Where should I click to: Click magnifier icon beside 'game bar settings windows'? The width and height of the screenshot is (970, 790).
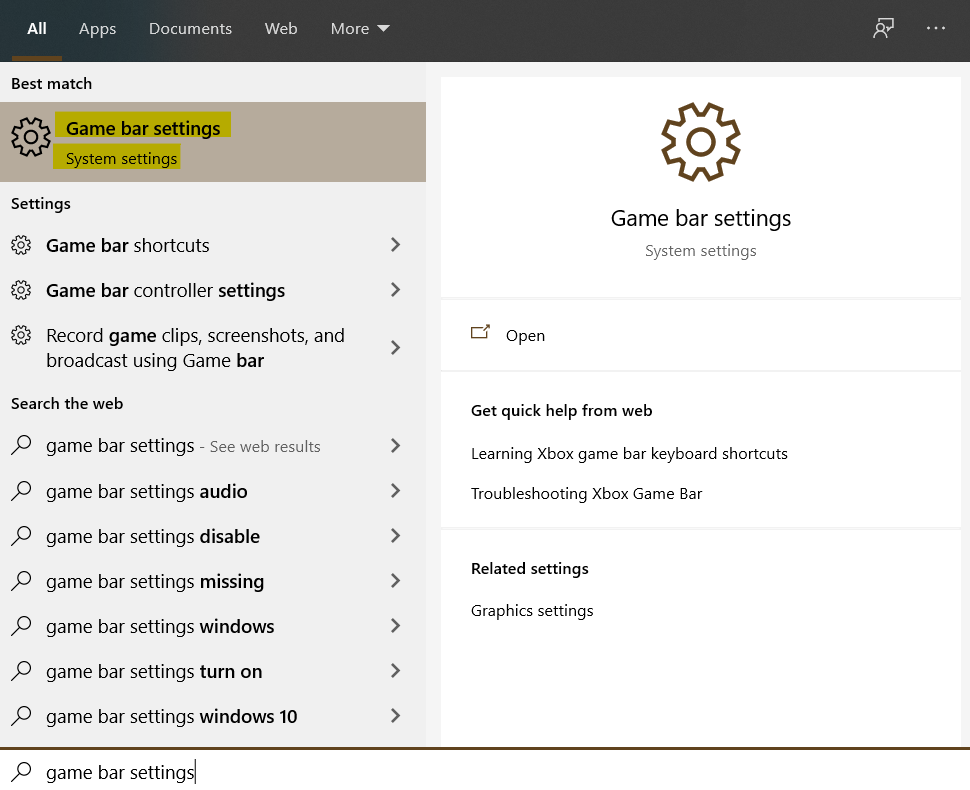tap(21, 626)
